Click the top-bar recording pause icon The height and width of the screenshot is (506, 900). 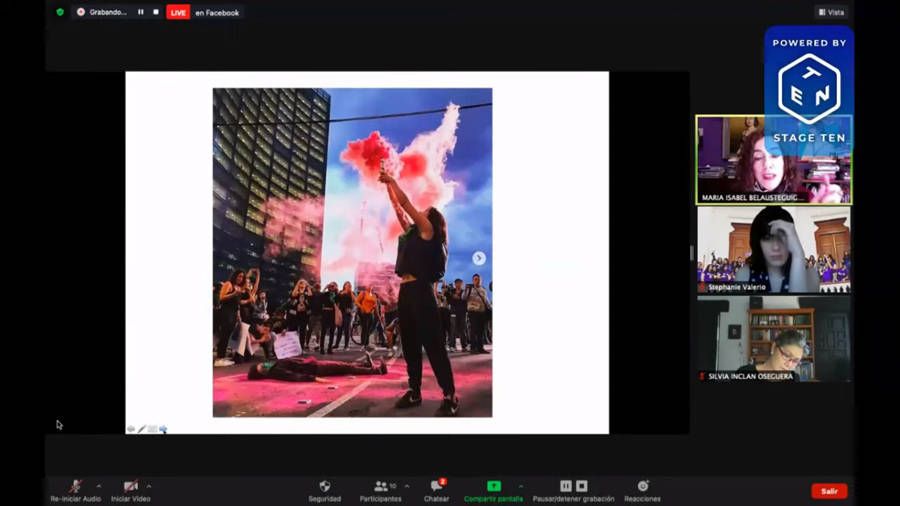[x=140, y=12]
